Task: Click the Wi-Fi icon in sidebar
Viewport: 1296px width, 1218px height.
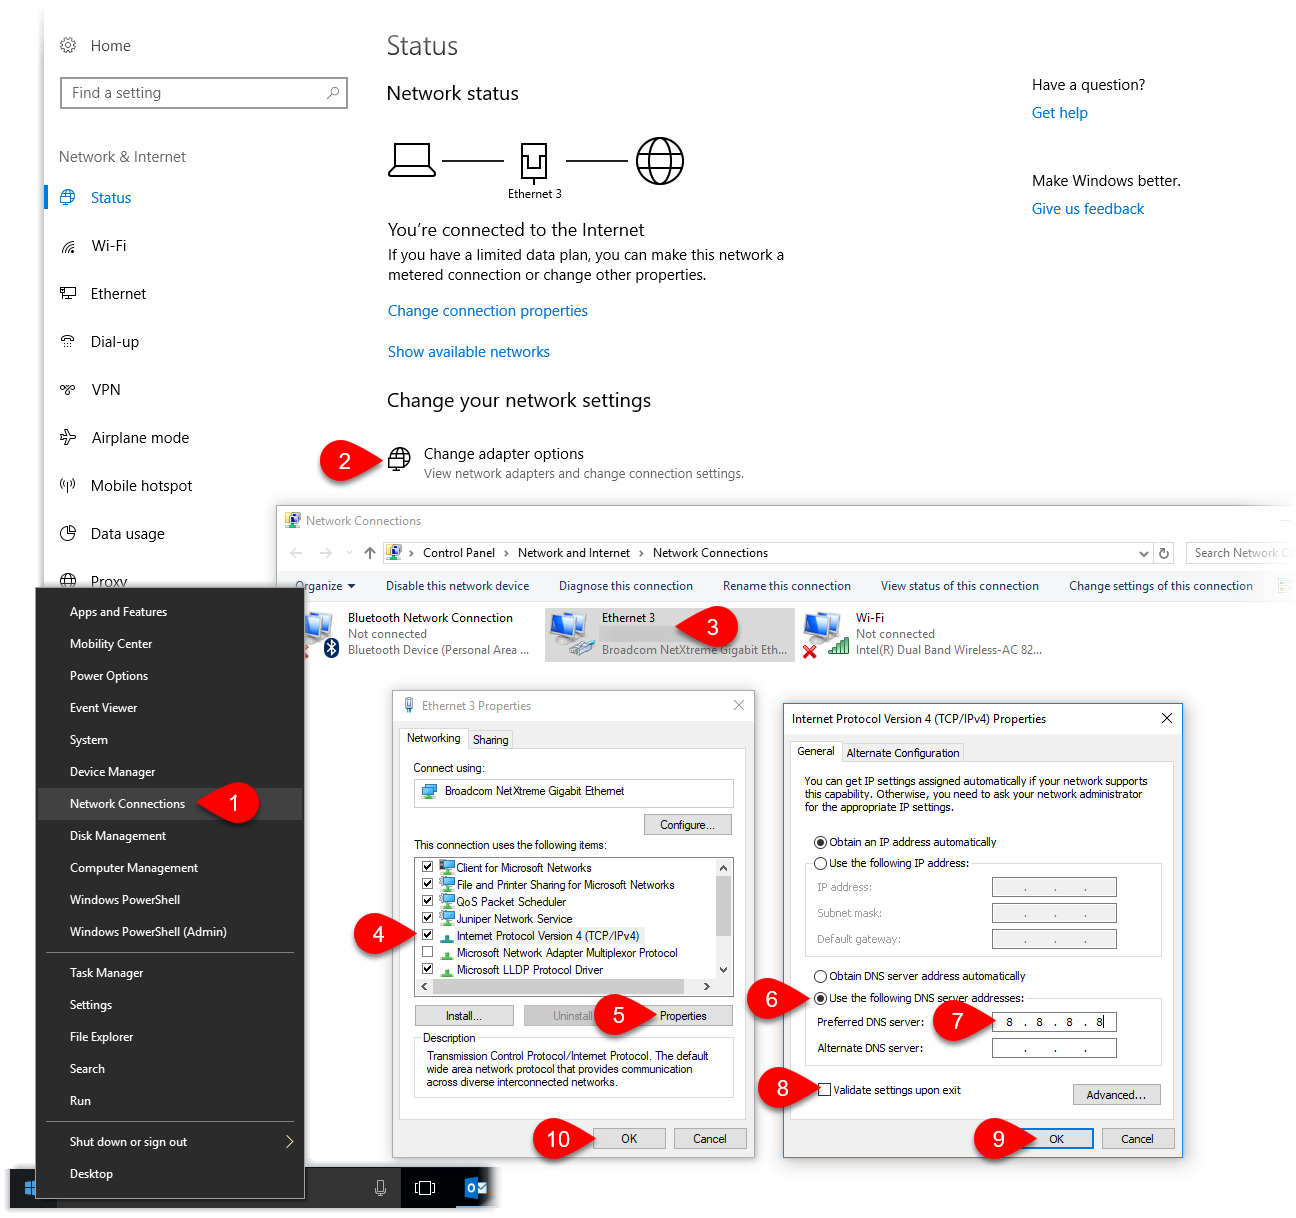Action: coord(68,246)
